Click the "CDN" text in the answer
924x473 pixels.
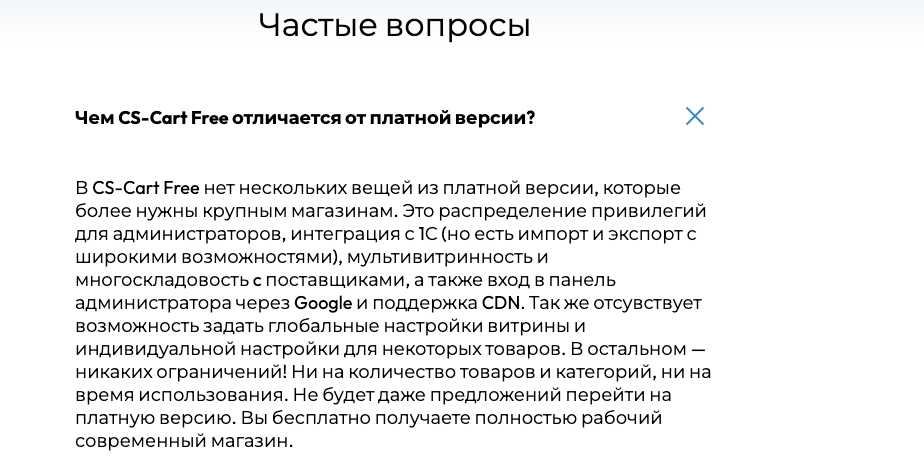click(x=503, y=302)
